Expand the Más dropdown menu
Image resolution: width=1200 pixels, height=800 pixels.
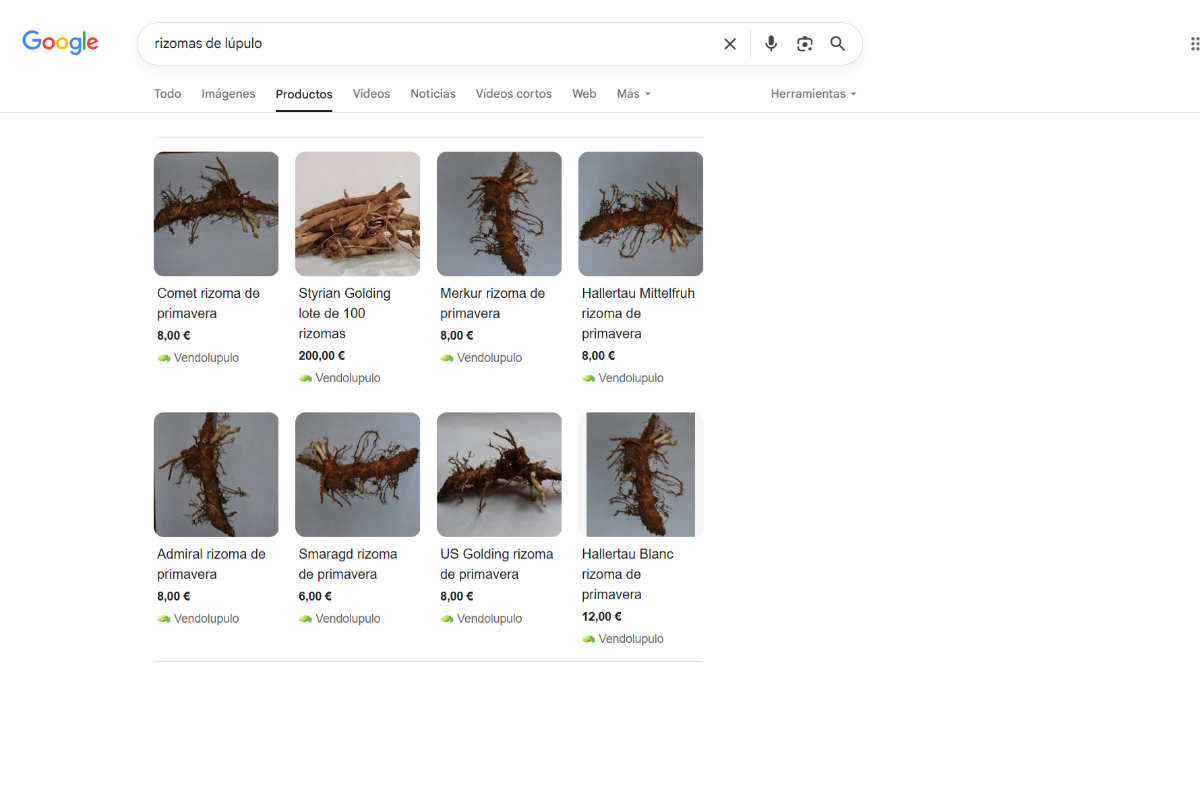tap(633, 94)
